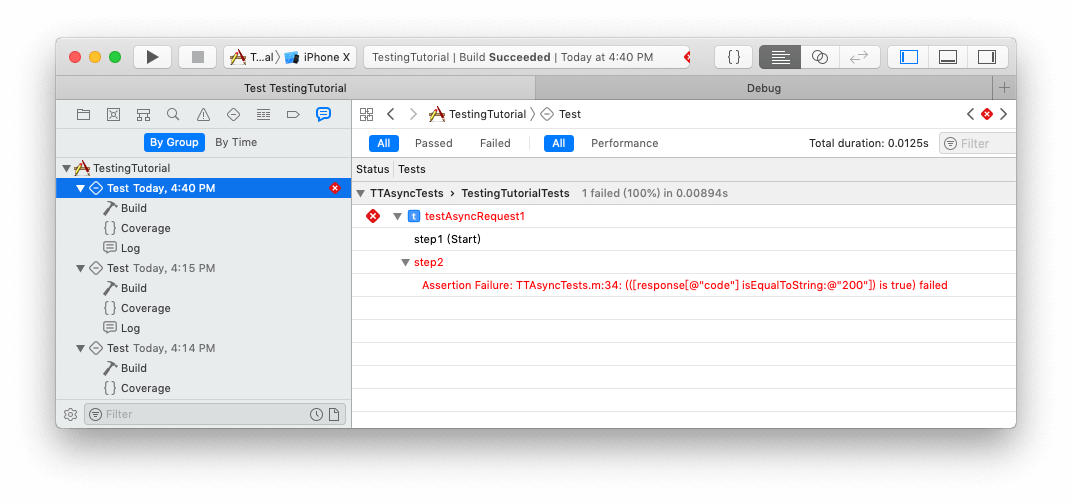
Task: Open Build under 4:40 PM test
Action: click(134, 208)
